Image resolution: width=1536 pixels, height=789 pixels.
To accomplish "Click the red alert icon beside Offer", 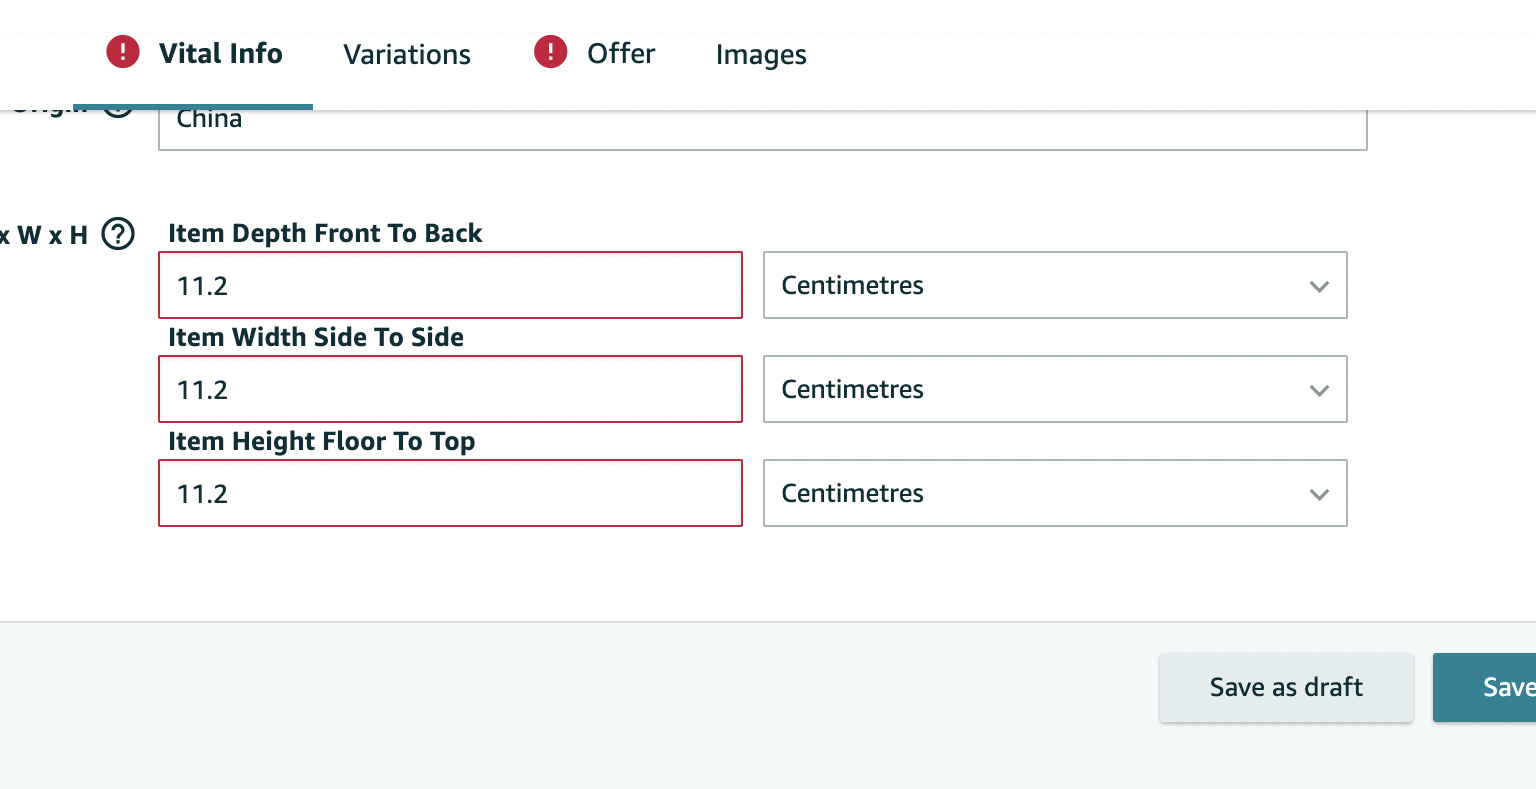I will tap(550, 52).
